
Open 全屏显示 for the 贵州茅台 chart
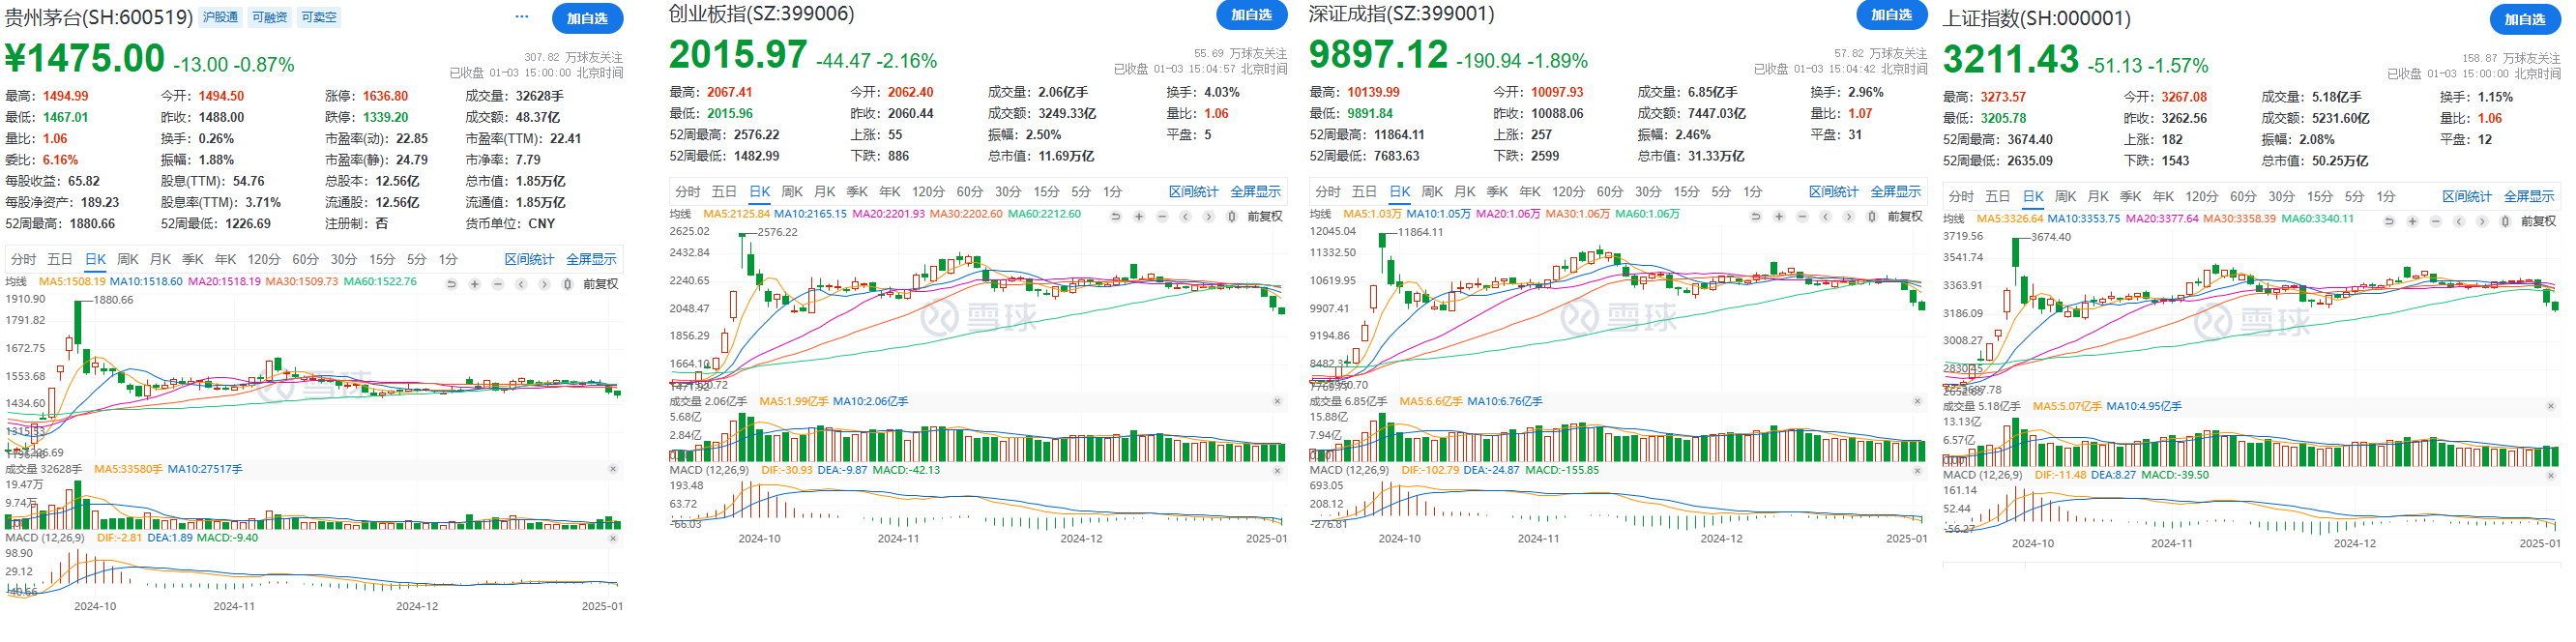[x=591, y=259]
